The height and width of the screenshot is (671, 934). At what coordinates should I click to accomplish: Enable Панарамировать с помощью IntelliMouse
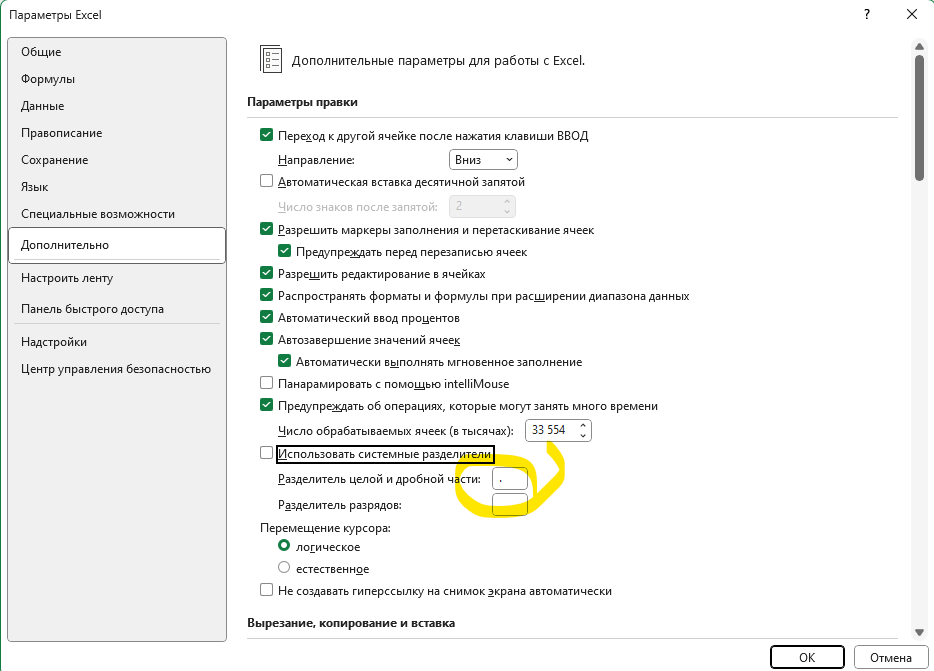point(266,383)
